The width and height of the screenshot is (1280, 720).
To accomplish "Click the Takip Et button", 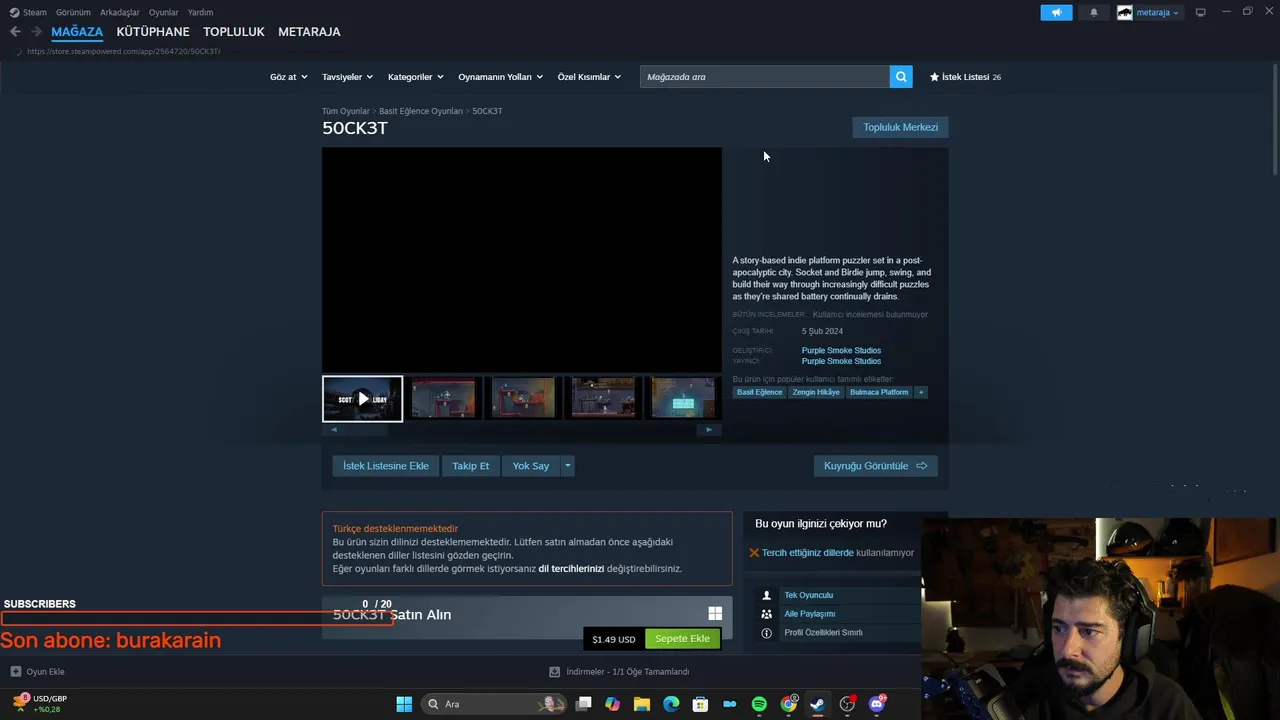I will [x=470, y=466].
